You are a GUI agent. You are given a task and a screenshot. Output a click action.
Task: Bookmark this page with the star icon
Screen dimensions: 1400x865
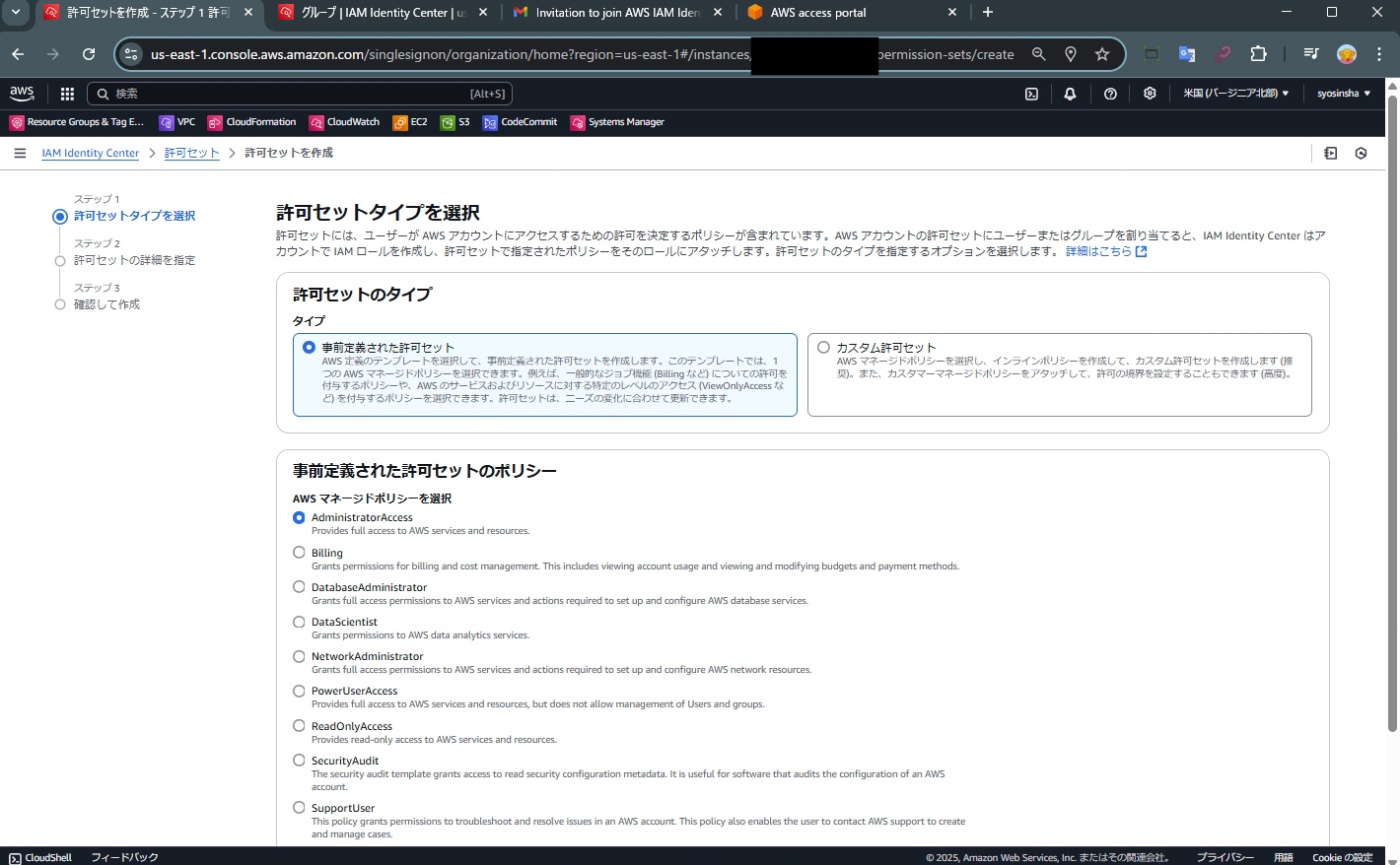(x=1102, y=54)
